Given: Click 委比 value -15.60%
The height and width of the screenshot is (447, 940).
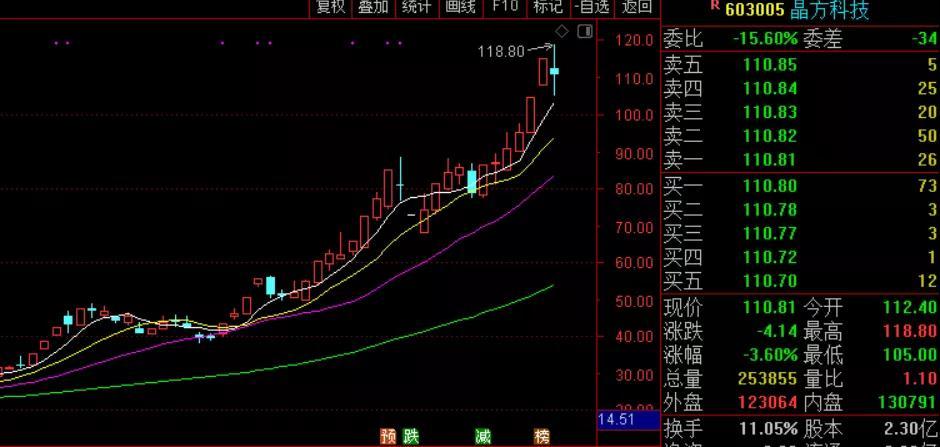Looking at the screenshot, I should coord(765,40).
